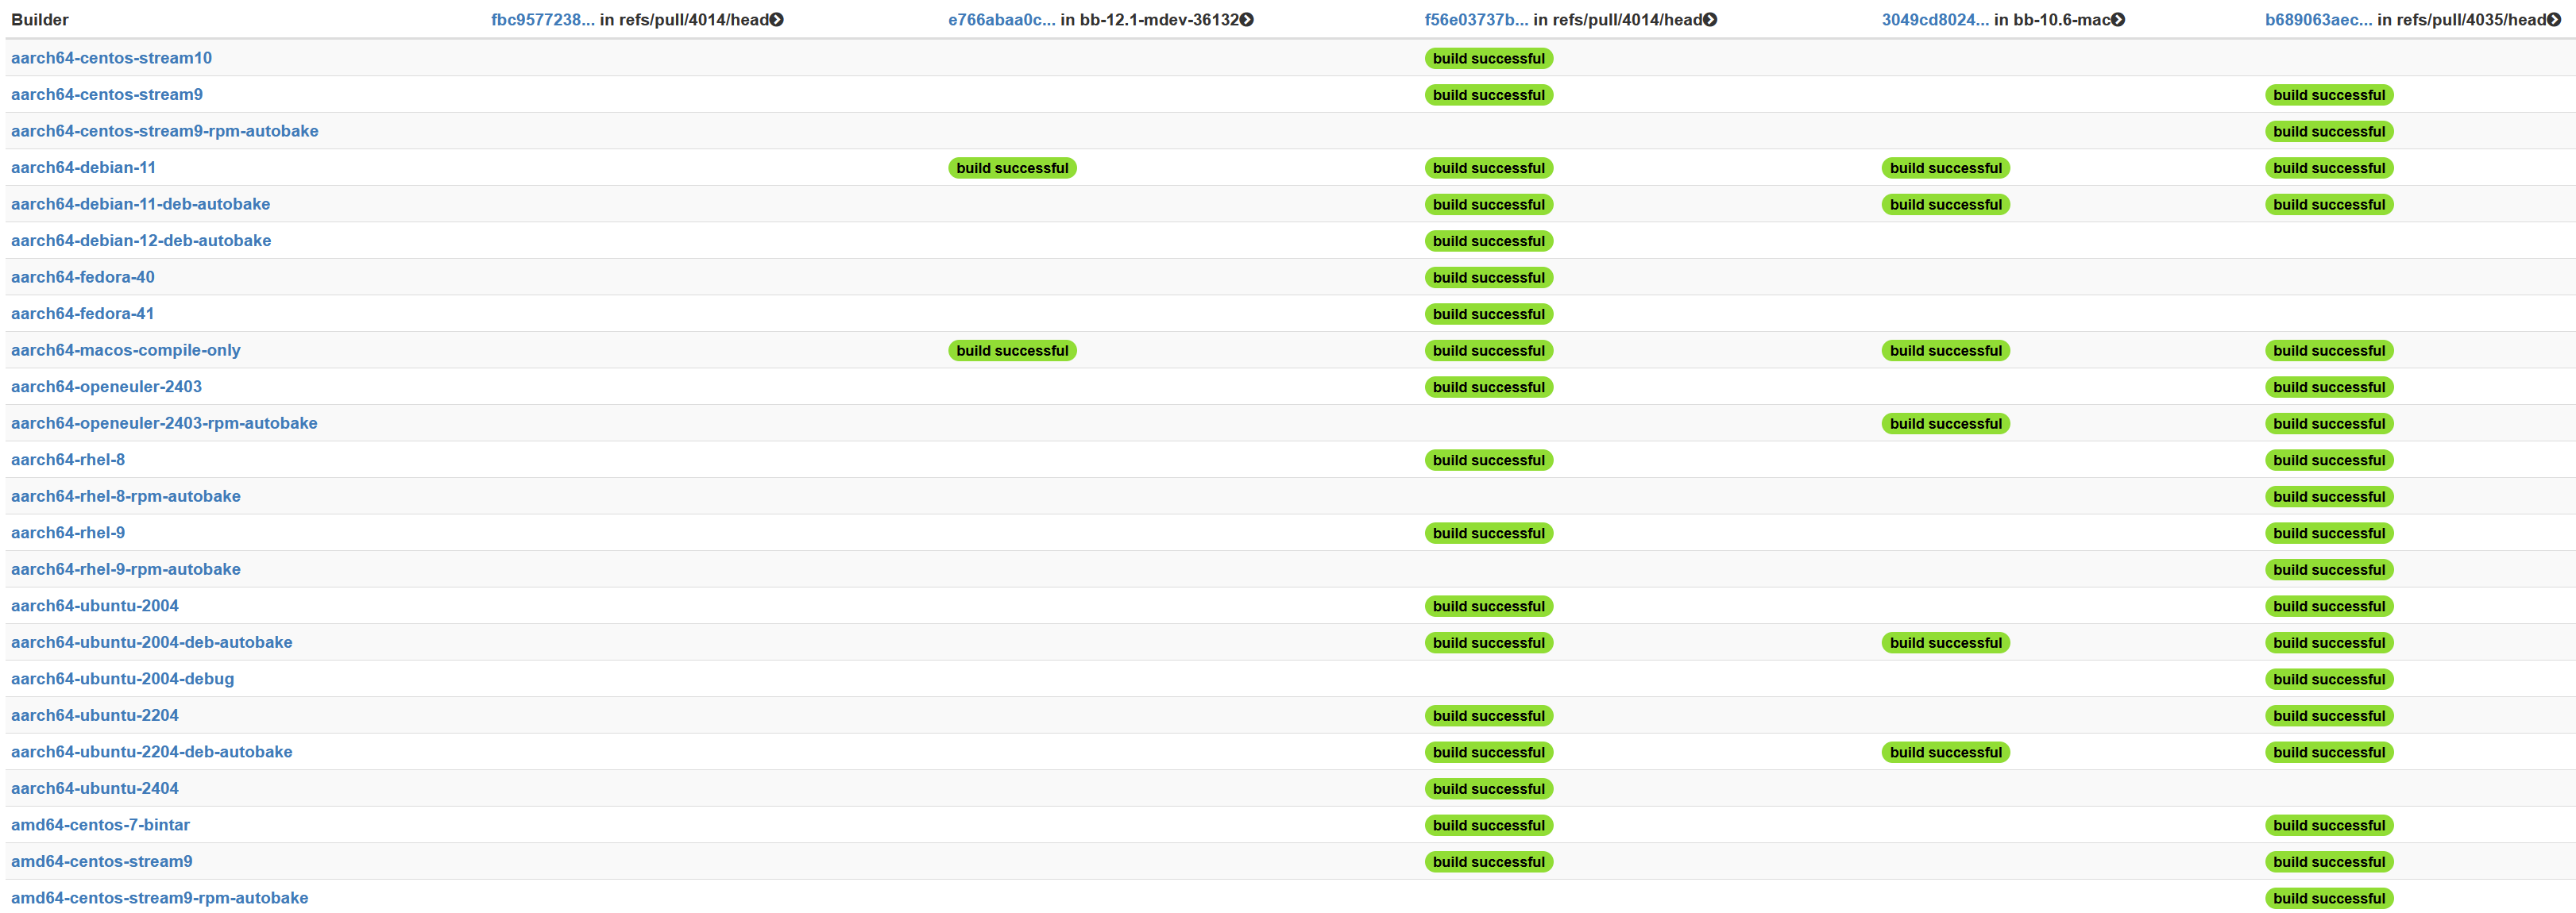Image resolution: width=2576 pixels, height=913 pixels.
Task: Click aarch64-fedora-41 build successful badge
Action: click(x=1489, y=314)
